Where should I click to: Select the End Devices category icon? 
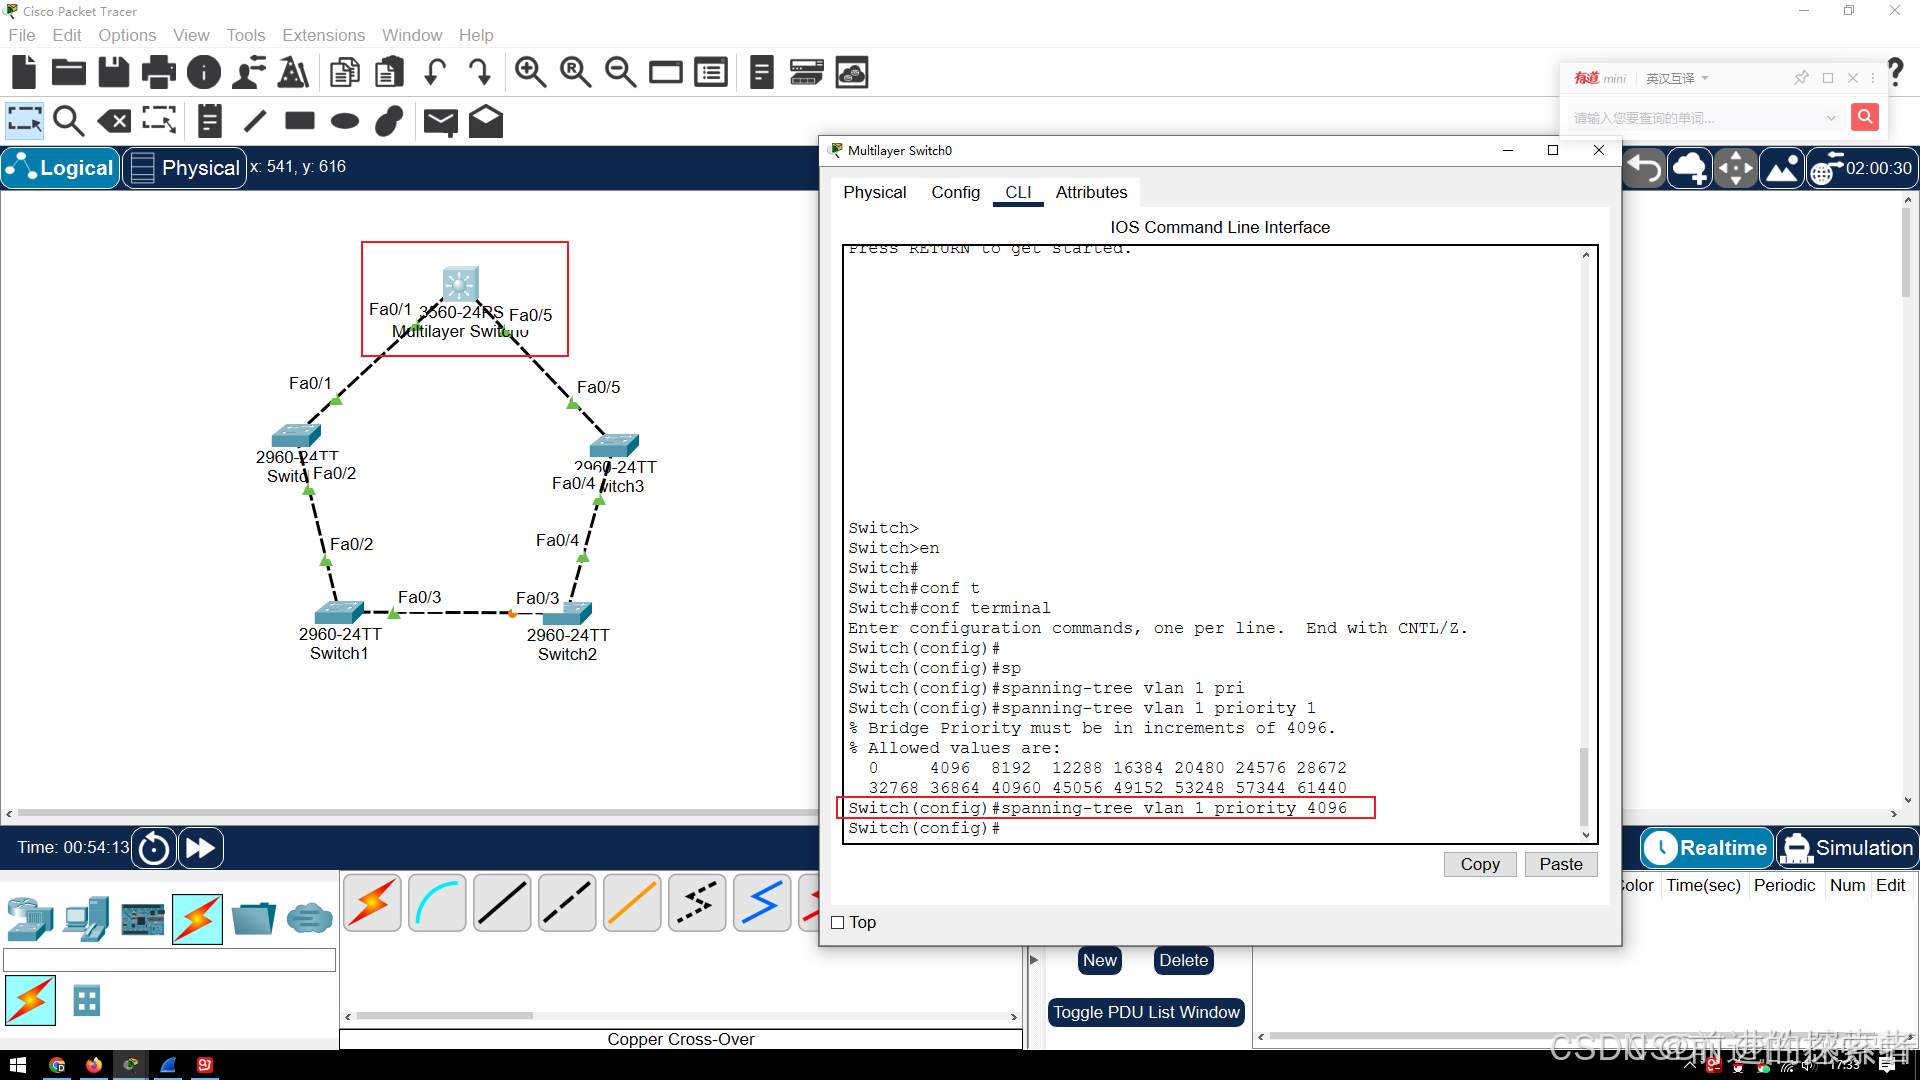86,918
